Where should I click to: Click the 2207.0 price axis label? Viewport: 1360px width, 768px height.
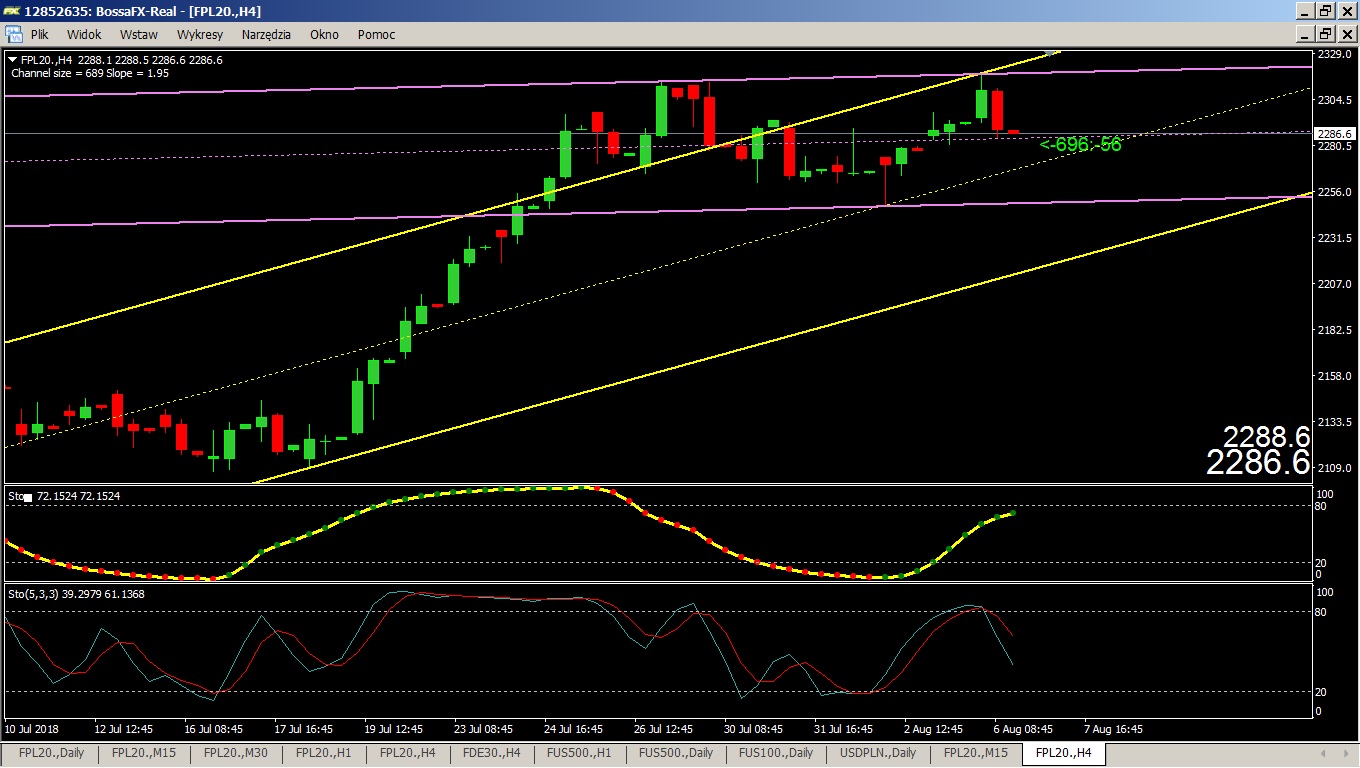tap(1335, 284)
